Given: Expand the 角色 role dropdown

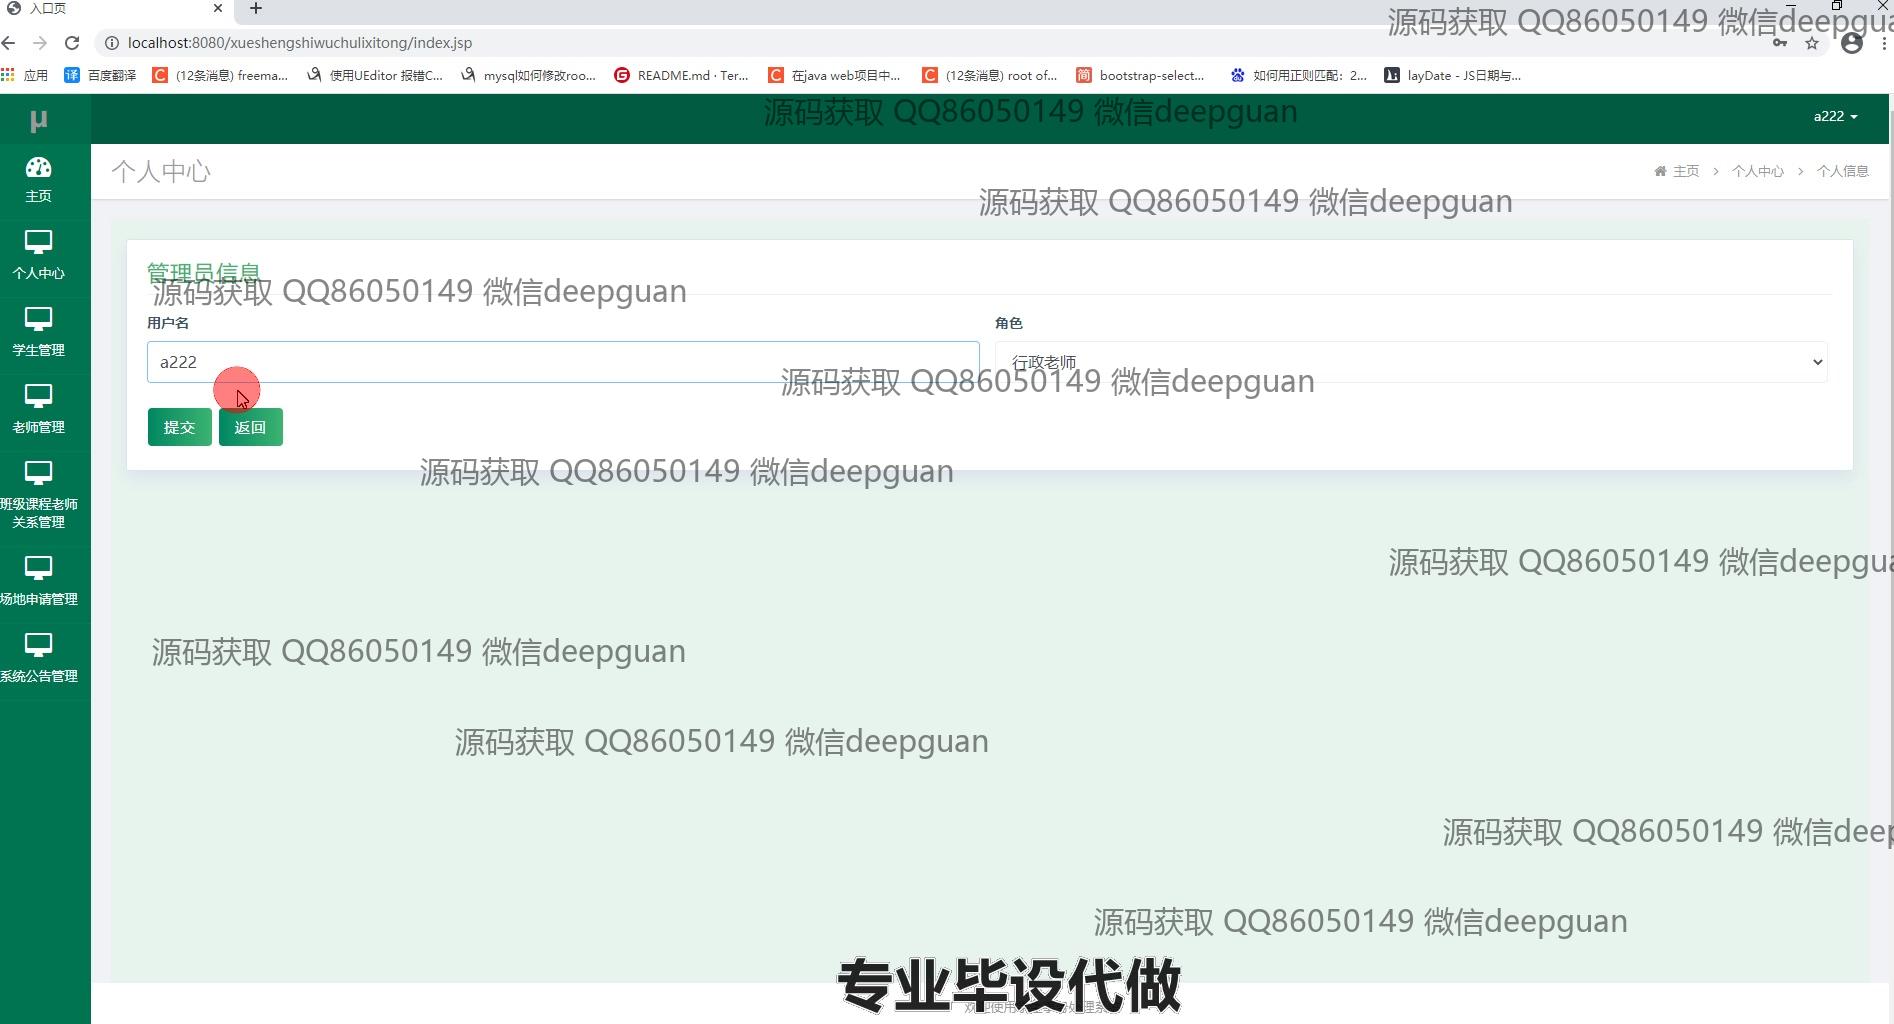Looking at the screenshot, I should (1410, 362).
